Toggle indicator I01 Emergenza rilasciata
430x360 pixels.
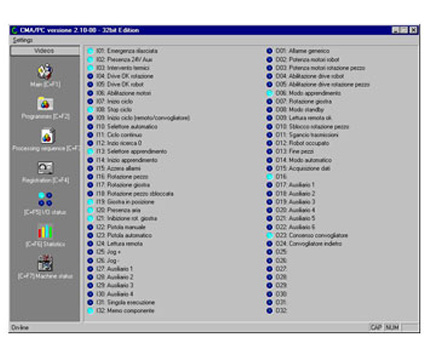click(x=90, y=51)
